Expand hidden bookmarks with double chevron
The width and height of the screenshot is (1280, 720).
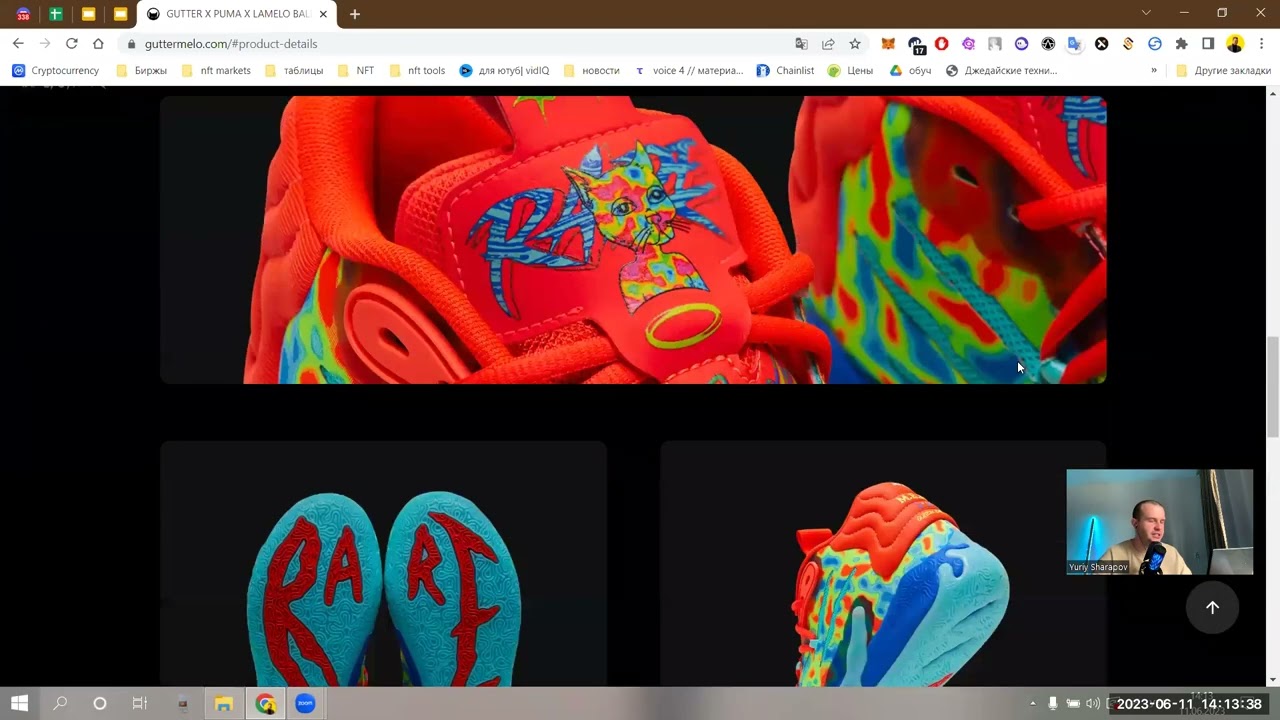[x=1154, y=71]
